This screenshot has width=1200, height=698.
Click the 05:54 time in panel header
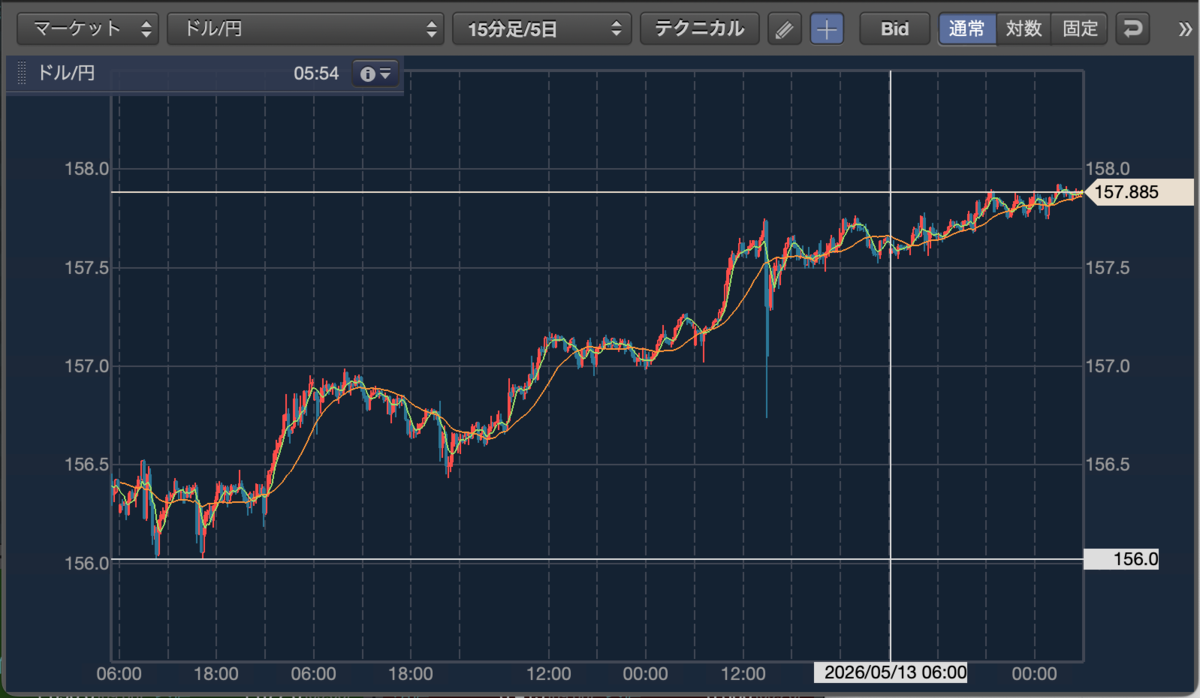click(x=317, y=74)
